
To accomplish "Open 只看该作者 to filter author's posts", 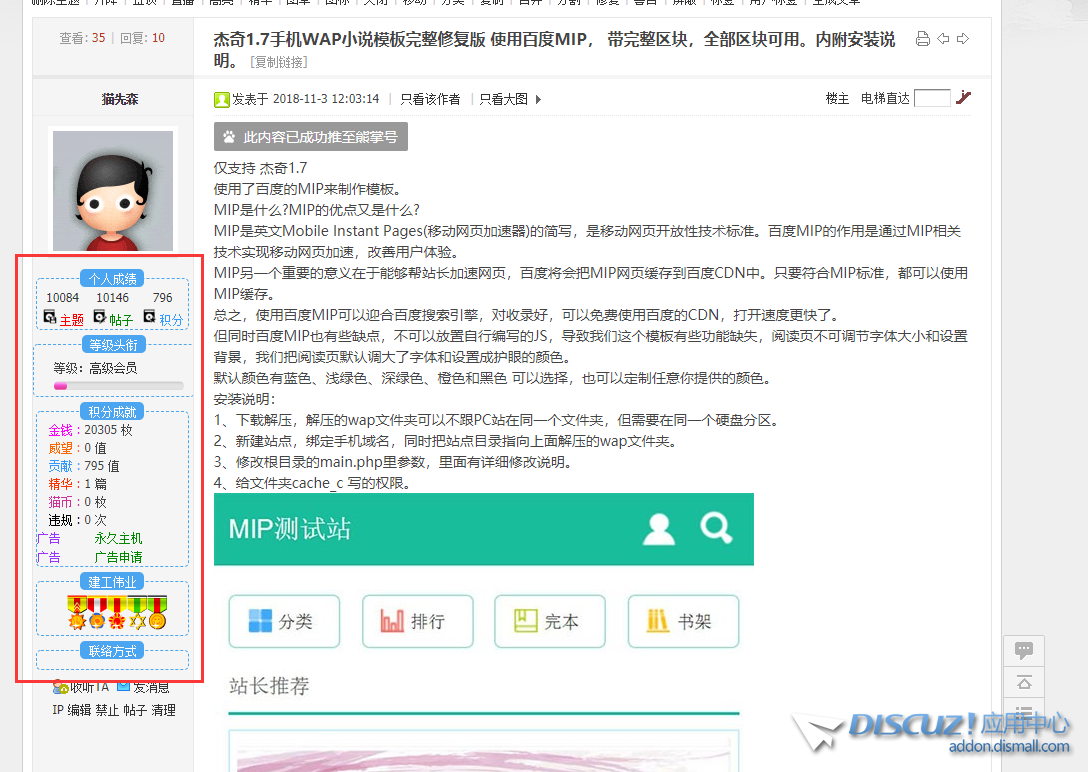I will [x=430, y=99].
